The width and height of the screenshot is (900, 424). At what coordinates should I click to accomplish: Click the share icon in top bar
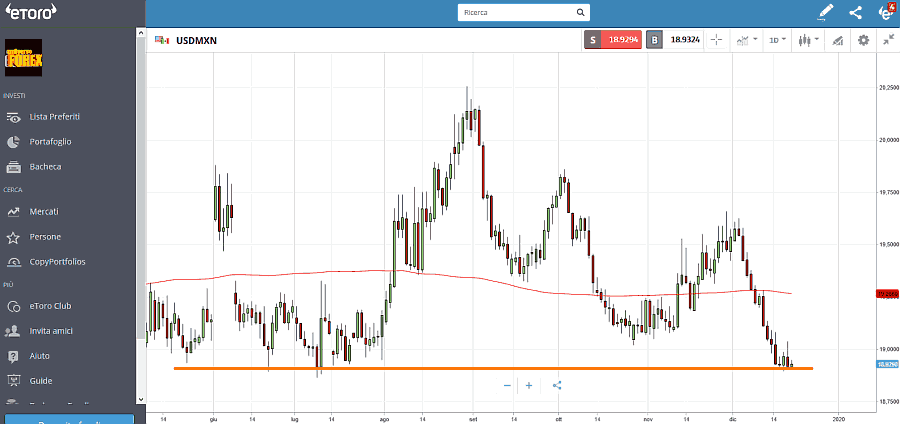click(x=855, y=13)
